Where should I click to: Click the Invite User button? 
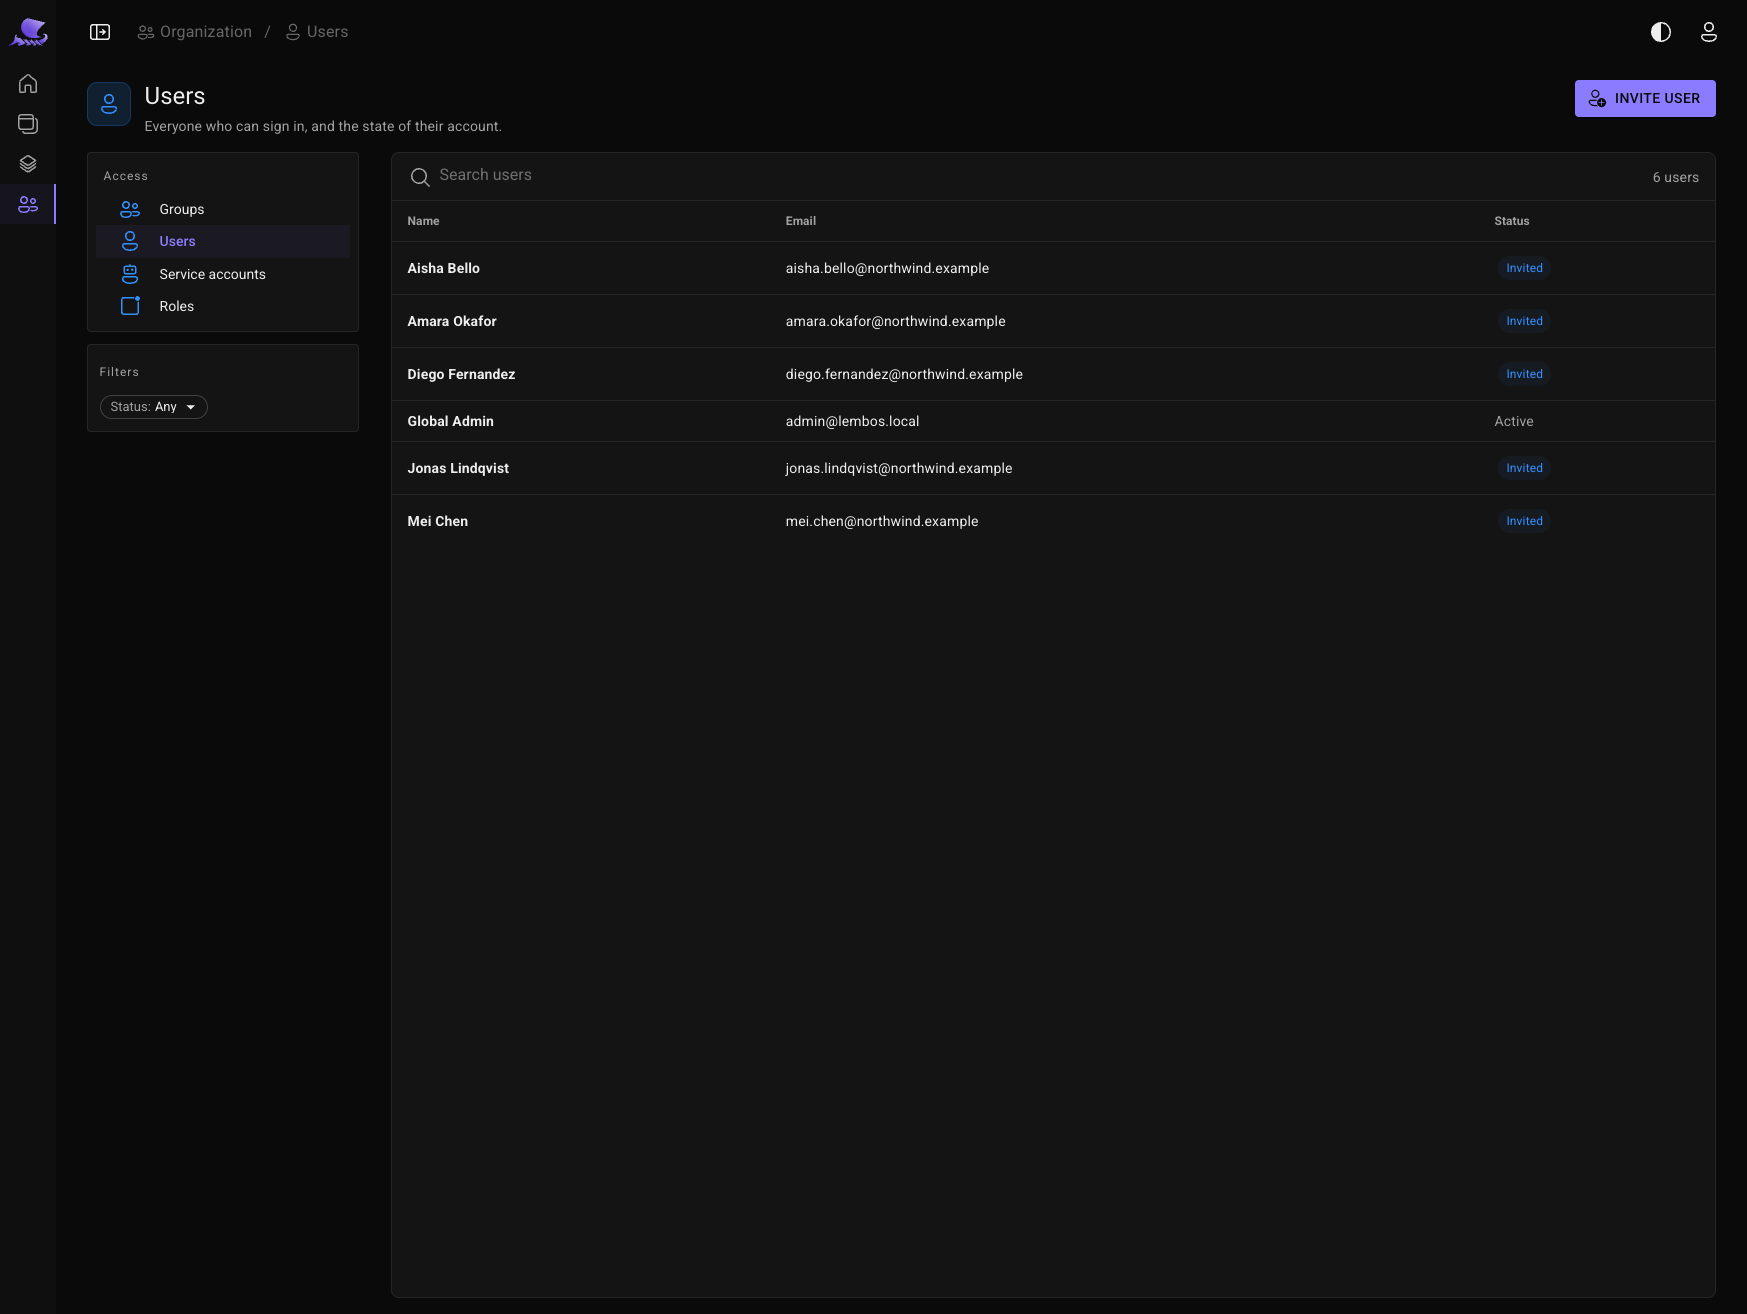click(x=1645, y=98)
